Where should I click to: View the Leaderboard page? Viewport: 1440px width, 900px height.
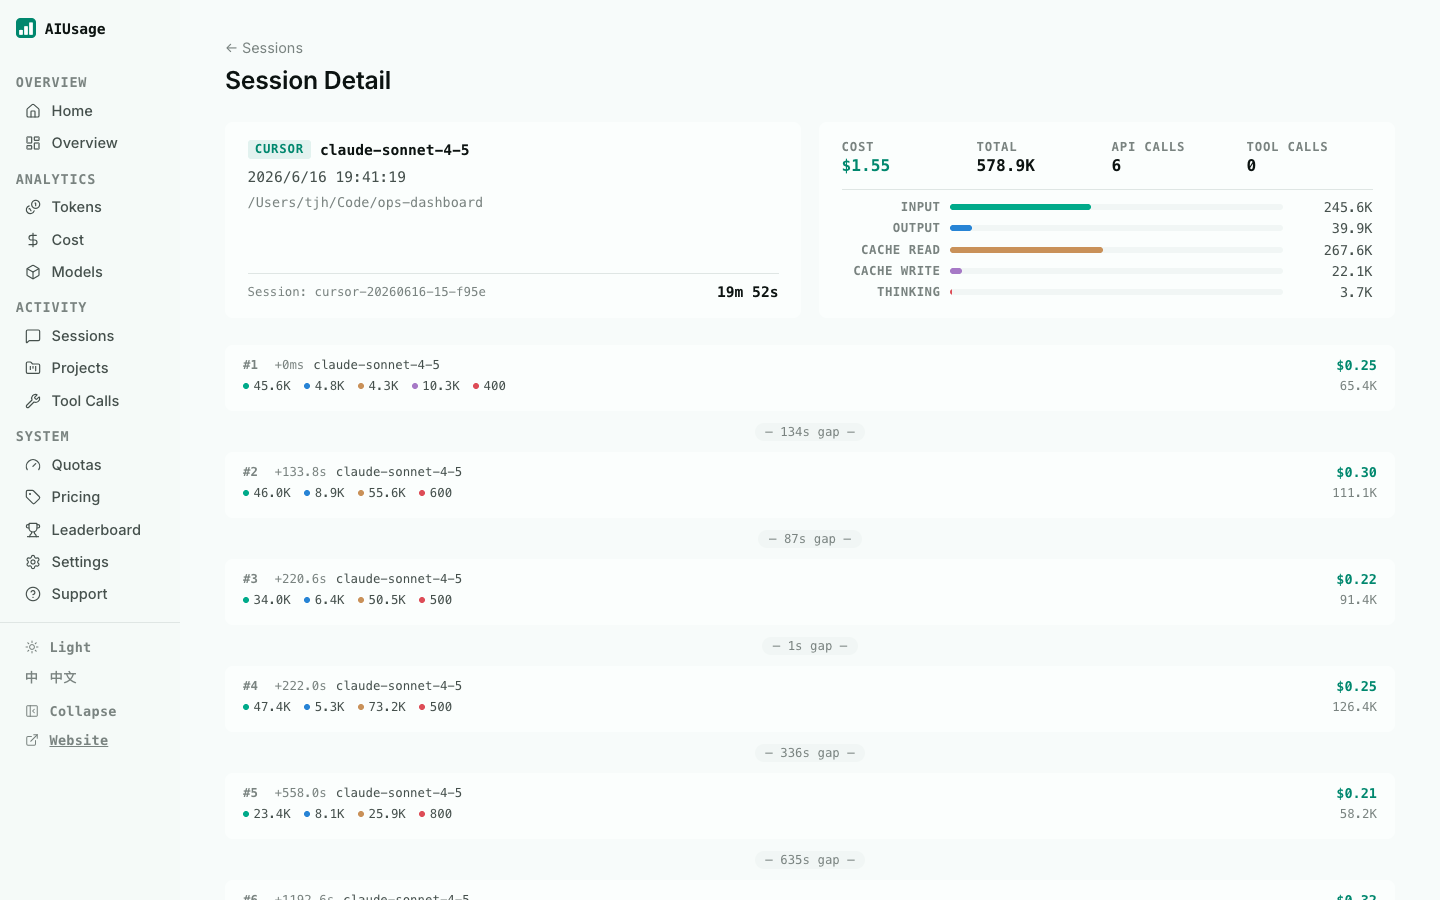coord(90,530)
